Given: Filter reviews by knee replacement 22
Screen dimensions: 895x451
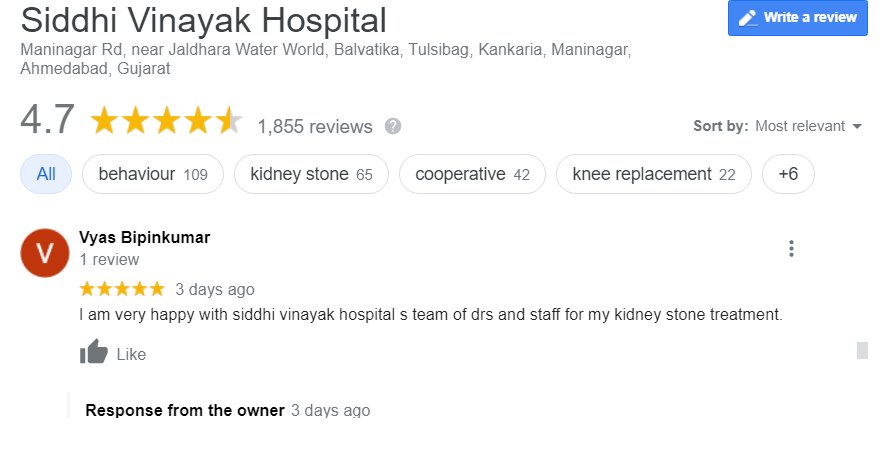Looking at the screenshot, I should tap(654, 174).
